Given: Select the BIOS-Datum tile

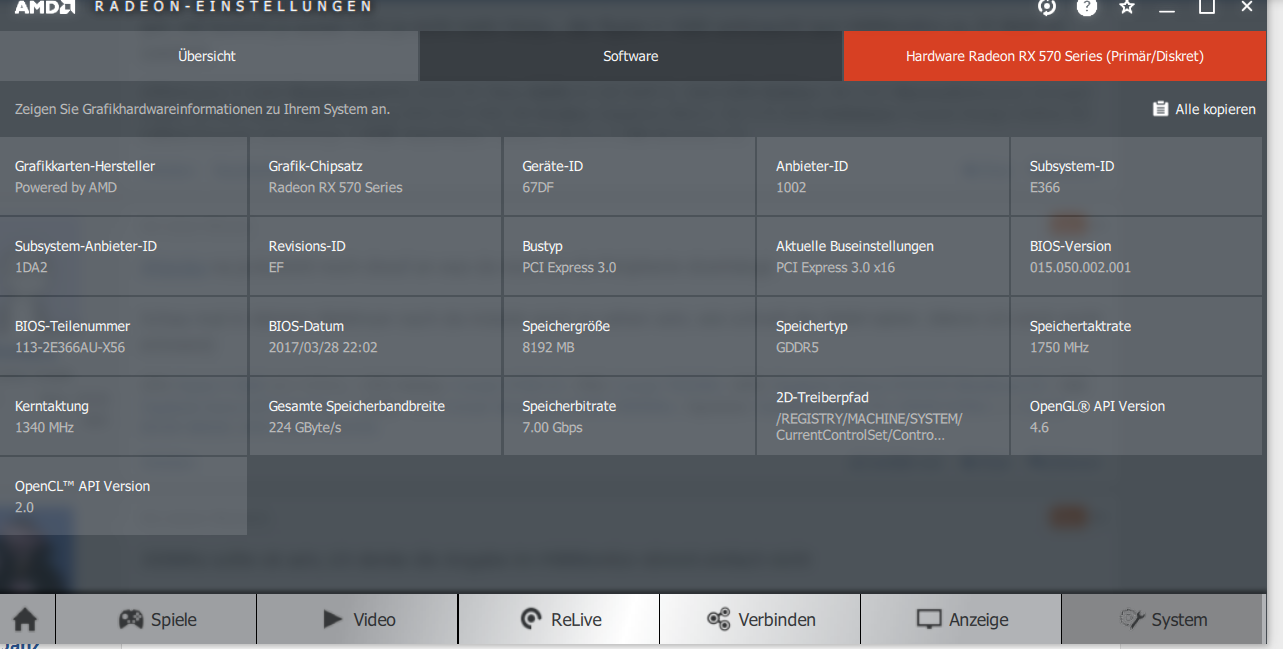Looking at the screenshot, I should pos(375,336).
